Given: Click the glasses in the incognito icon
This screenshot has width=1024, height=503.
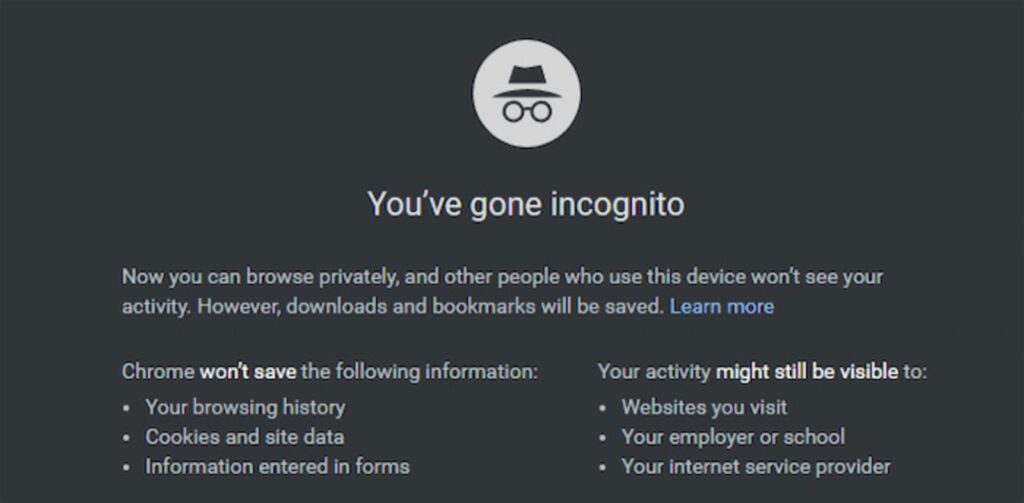Looking at the screenshot, I should click(525, 111).
